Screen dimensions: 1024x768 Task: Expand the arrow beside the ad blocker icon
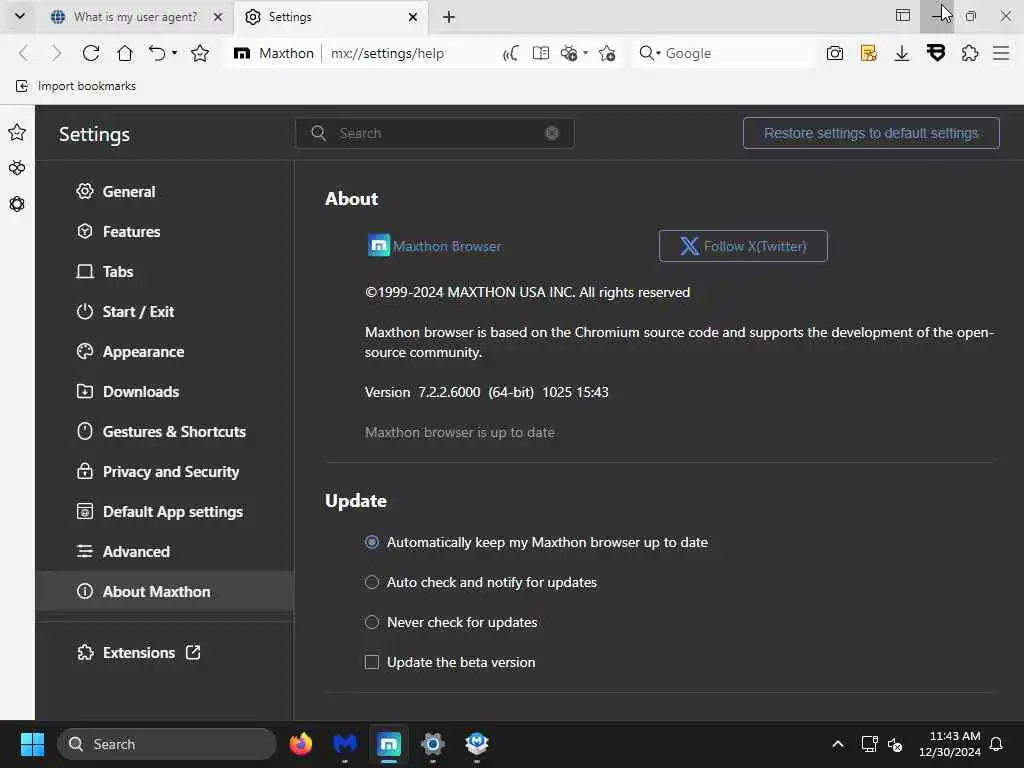pyautogui.click(x=585, y=53)
